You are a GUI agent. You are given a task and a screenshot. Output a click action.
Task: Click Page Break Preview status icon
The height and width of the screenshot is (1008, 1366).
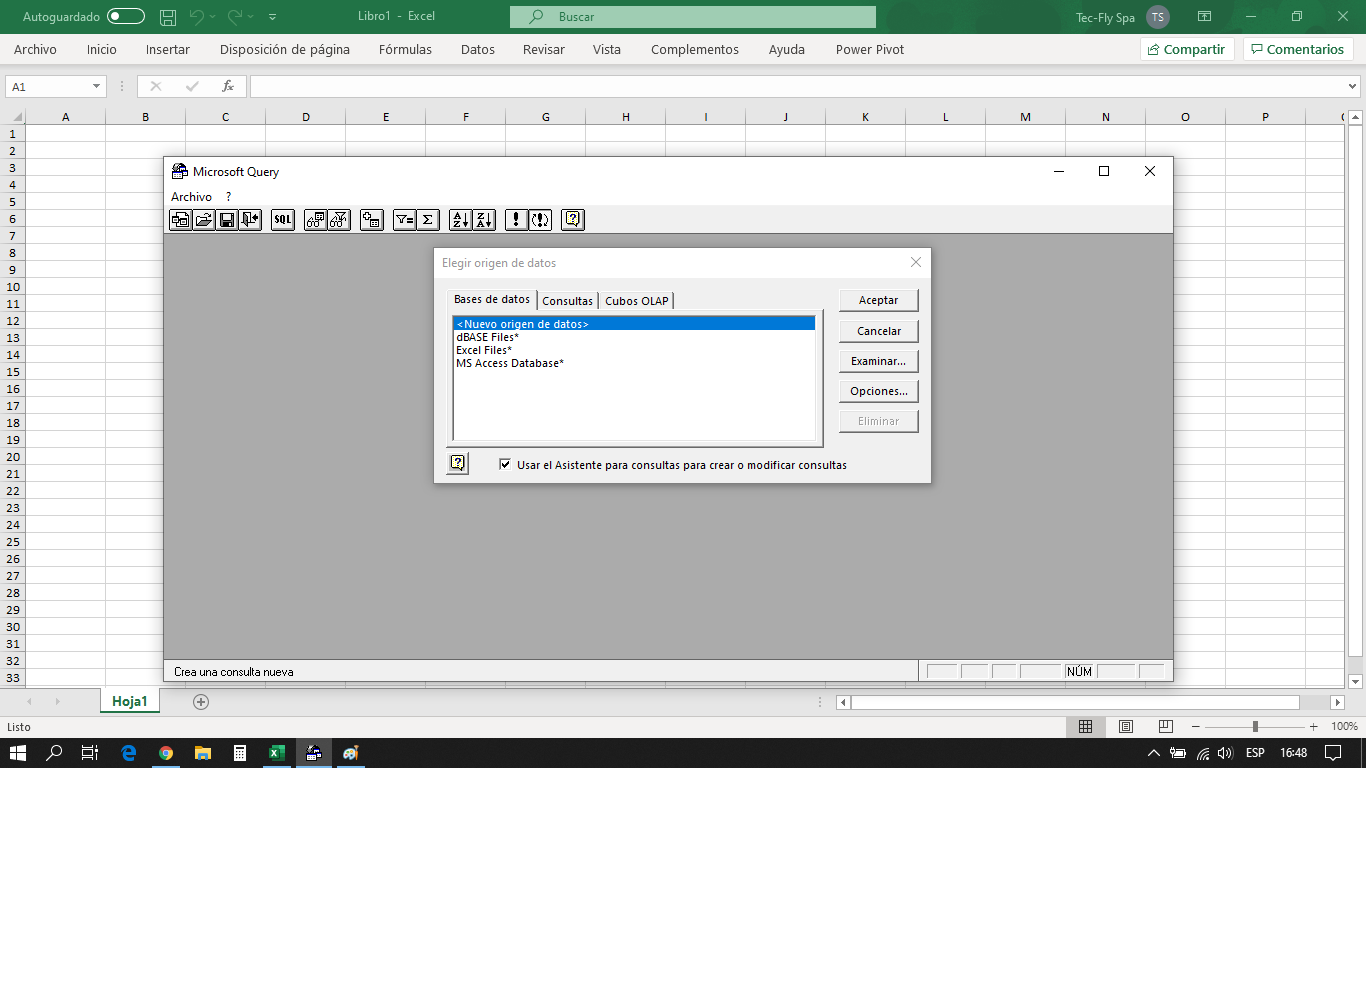pos(1165,727)
